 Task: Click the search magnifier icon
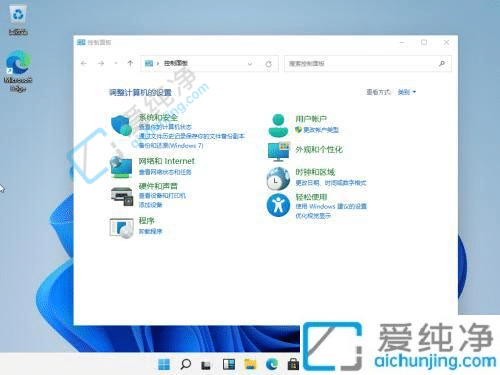442,63
